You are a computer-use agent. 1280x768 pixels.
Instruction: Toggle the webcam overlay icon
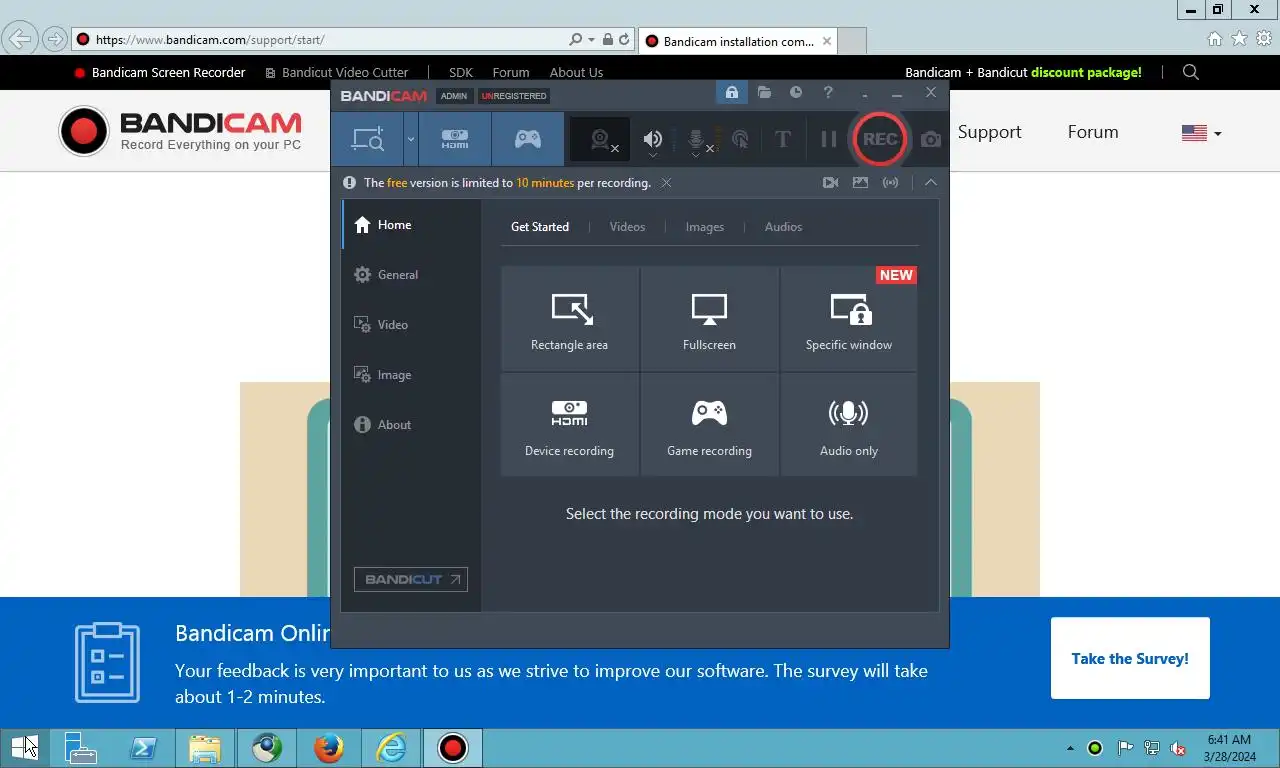[600, 140]
